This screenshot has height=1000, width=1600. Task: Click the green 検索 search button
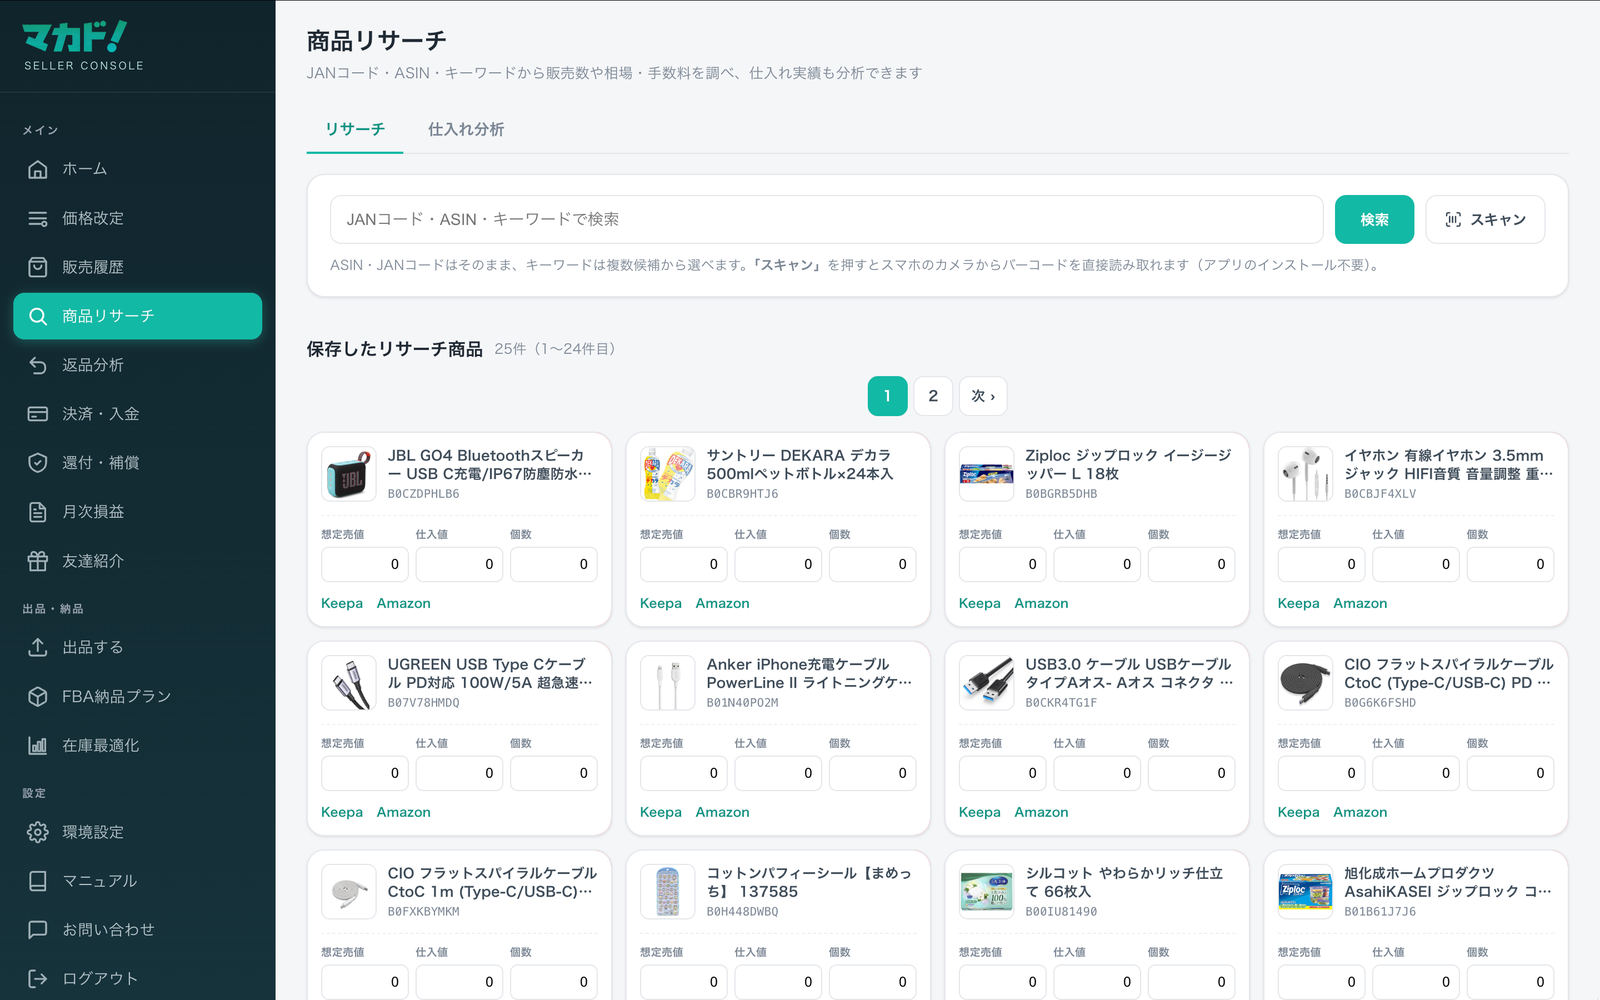tap(1374, 219)
